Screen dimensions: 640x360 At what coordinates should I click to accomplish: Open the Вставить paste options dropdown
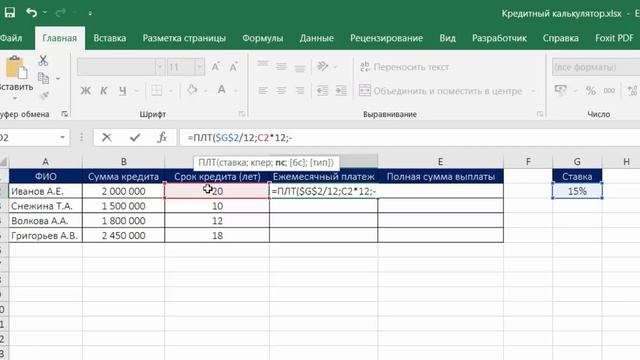(x=15, y=98)
